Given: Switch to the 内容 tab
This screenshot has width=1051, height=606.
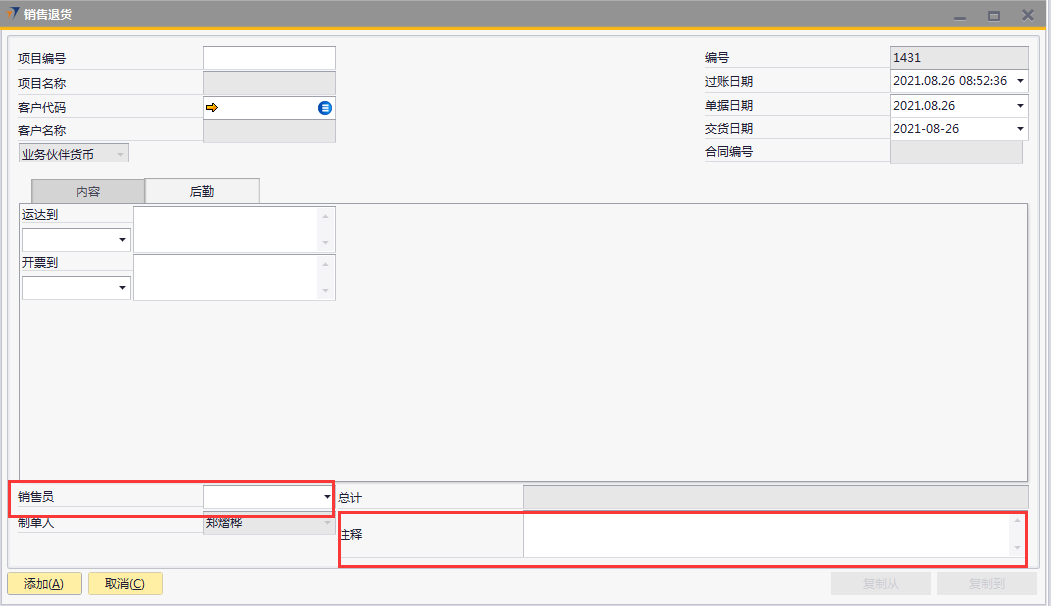Looking at the screenshot, I should coord(88,191).
